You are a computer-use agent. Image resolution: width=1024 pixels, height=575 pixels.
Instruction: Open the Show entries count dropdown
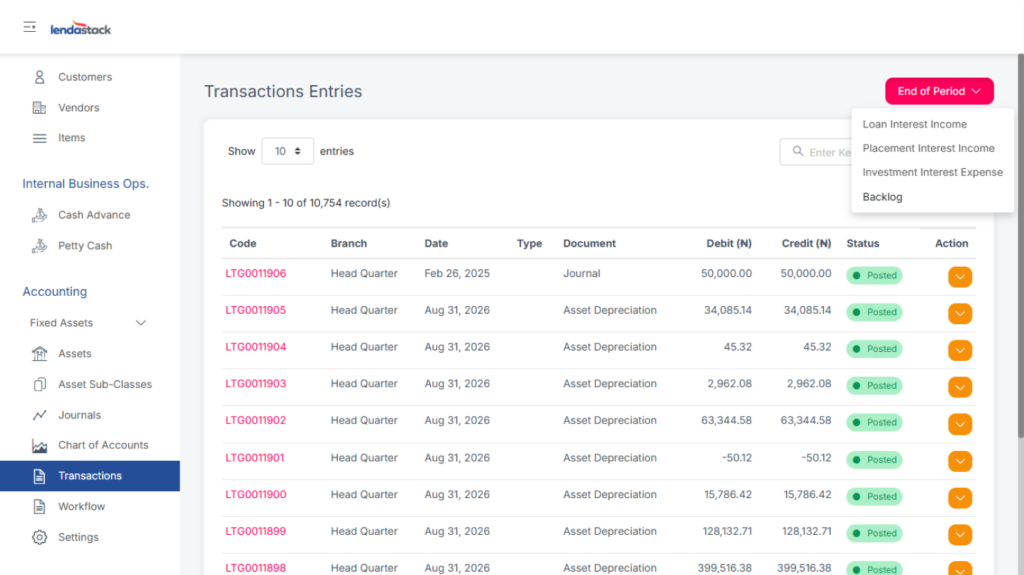coord(287,152)
